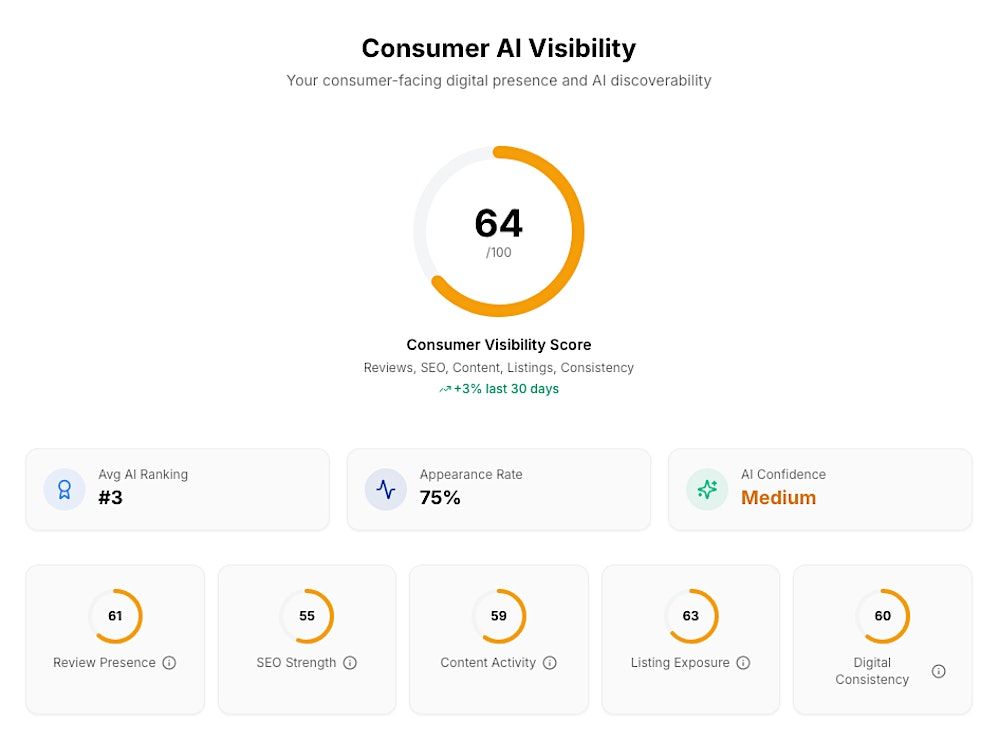Click the trend arrow icon near +3%
Screen dimensions: 998x740
click(x=445, y=390)
